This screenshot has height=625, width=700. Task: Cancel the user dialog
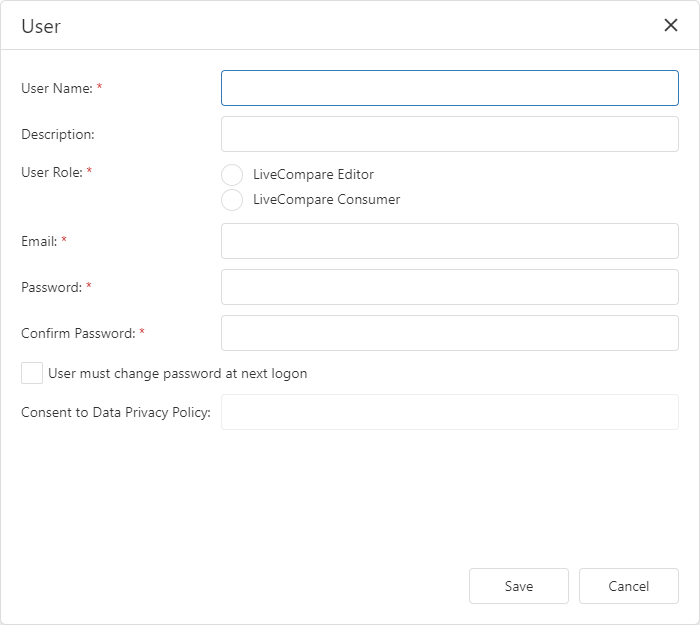point(629,586)
